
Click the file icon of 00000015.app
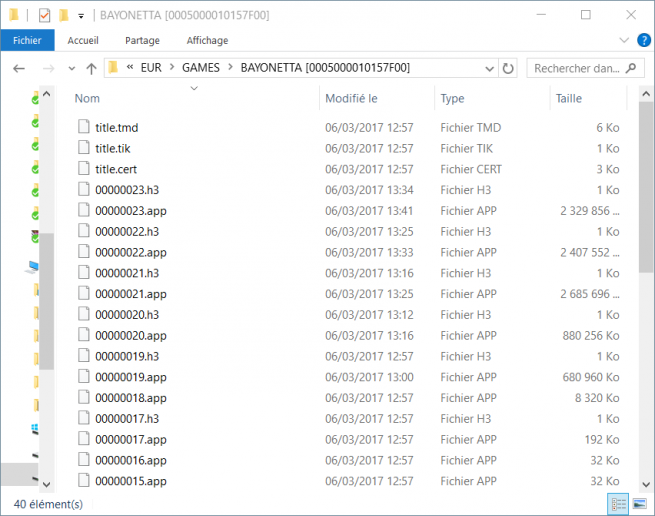point(84,480)
